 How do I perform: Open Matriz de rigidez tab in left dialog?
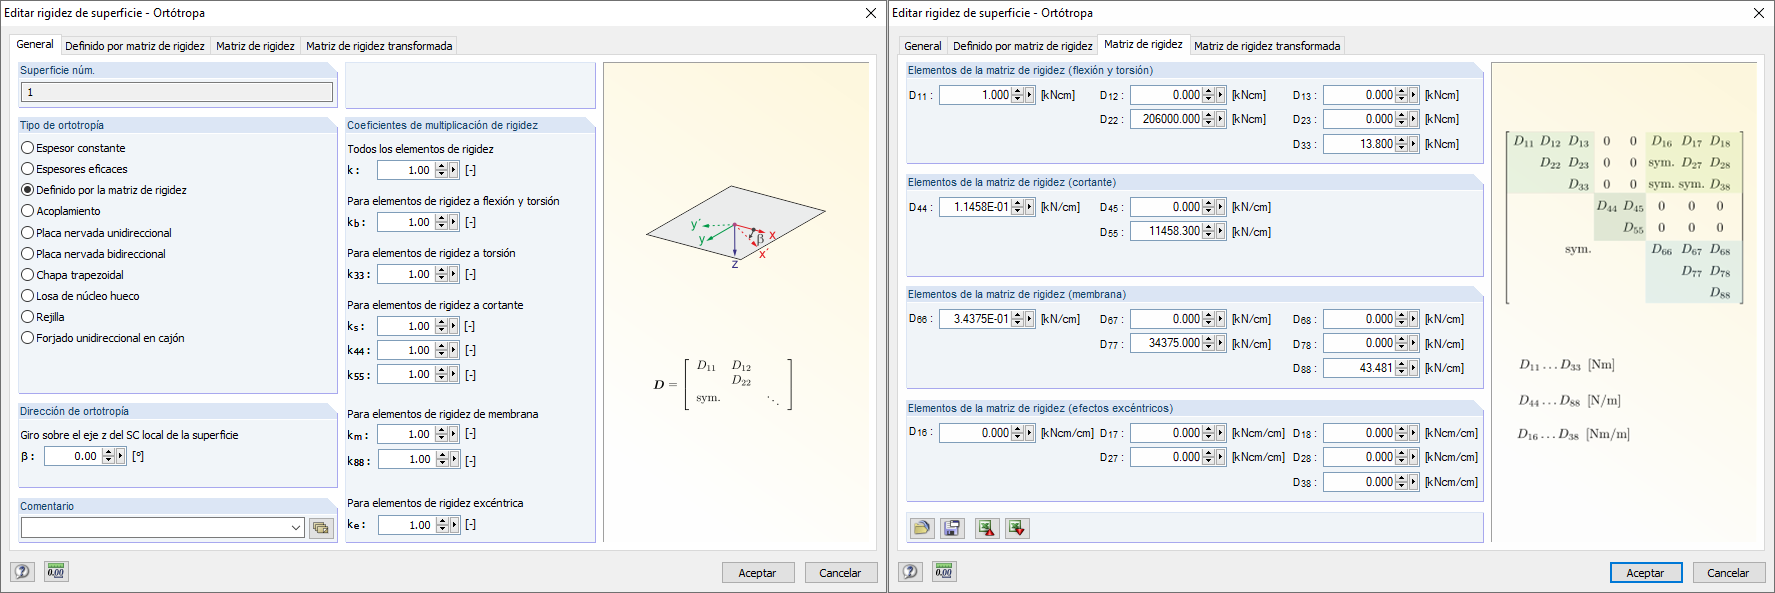pos(255,46)
